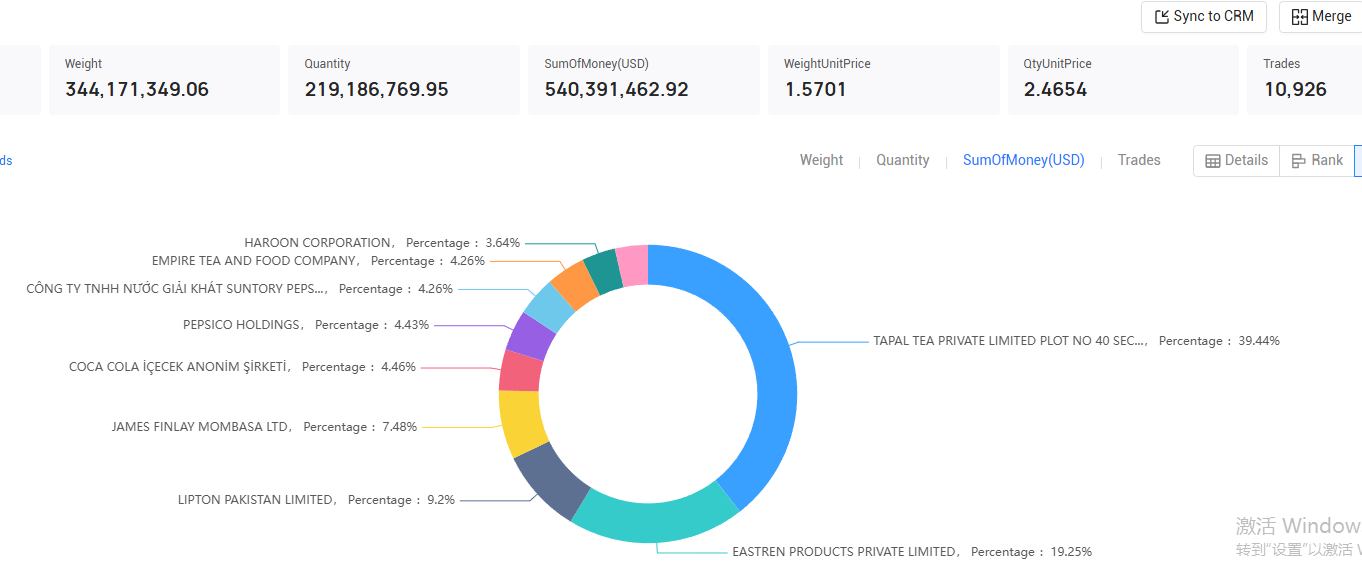Select the QtyUnitPrice summary card
1362x579 pixels.
pos(1123,79)
